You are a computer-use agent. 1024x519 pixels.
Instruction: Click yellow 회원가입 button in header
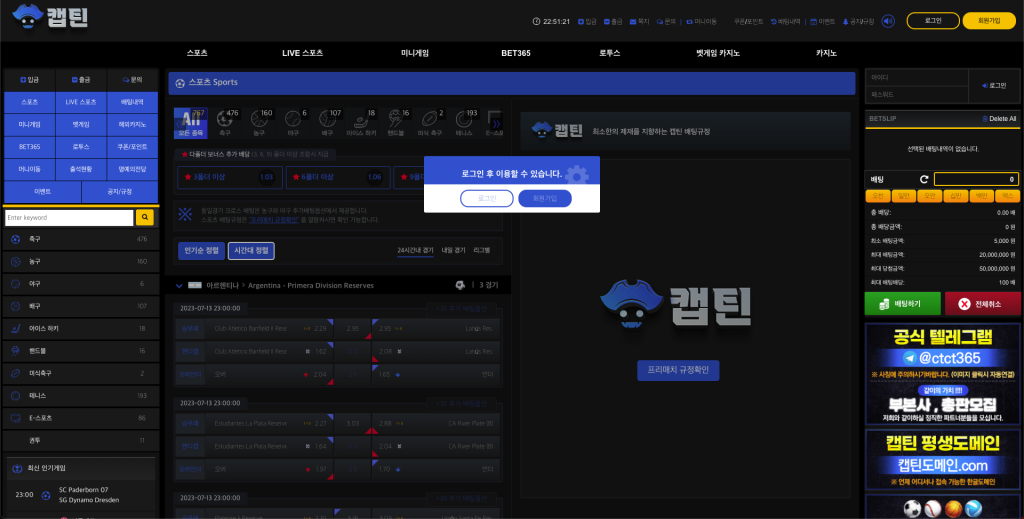click(x=989, y=21)
